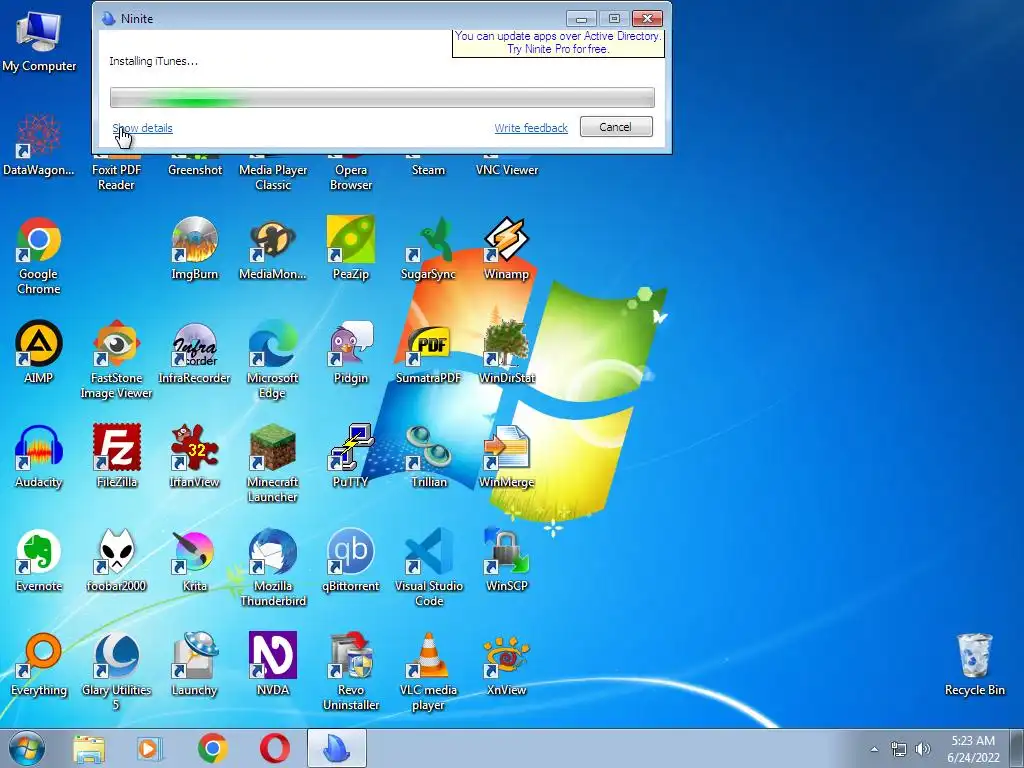The image size is (1024, 768).
Task: Click the Ninite Pro Active Directory tip
Action: 558,42
